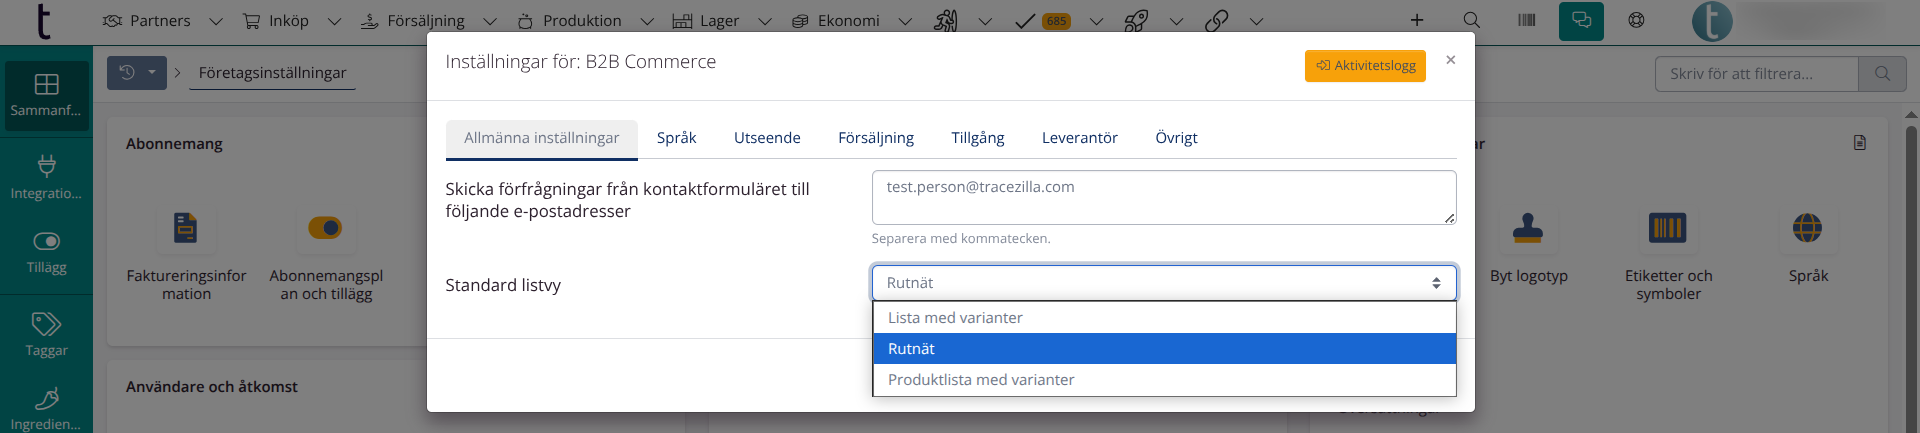Click the document icon at the card's top right
This screenshot has width=1920, height=433.
1860,143
